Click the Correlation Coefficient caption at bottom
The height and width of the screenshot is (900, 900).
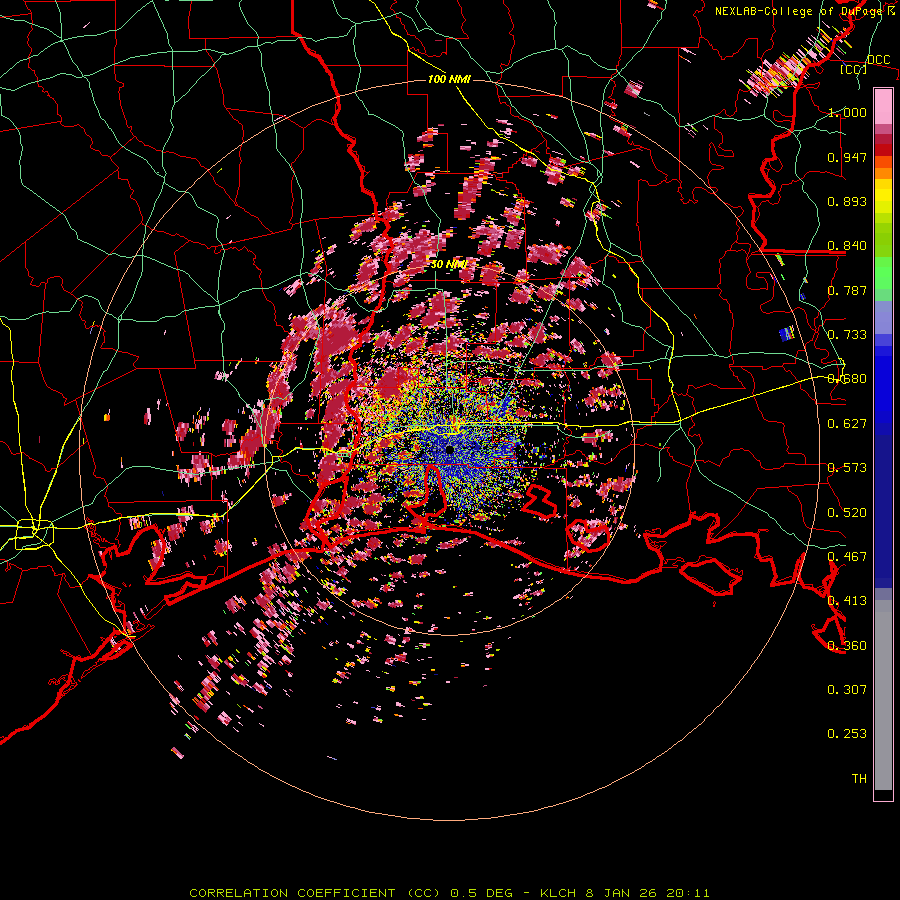[x=449, y=893]
